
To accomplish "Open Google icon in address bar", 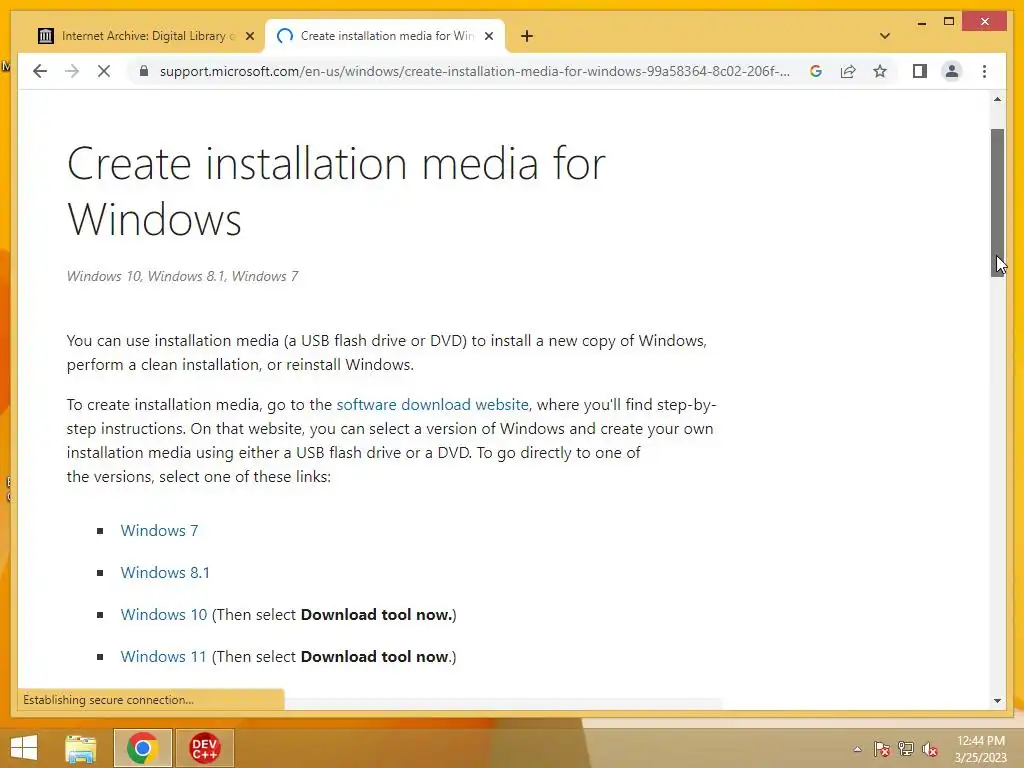I will coord(816,71).
